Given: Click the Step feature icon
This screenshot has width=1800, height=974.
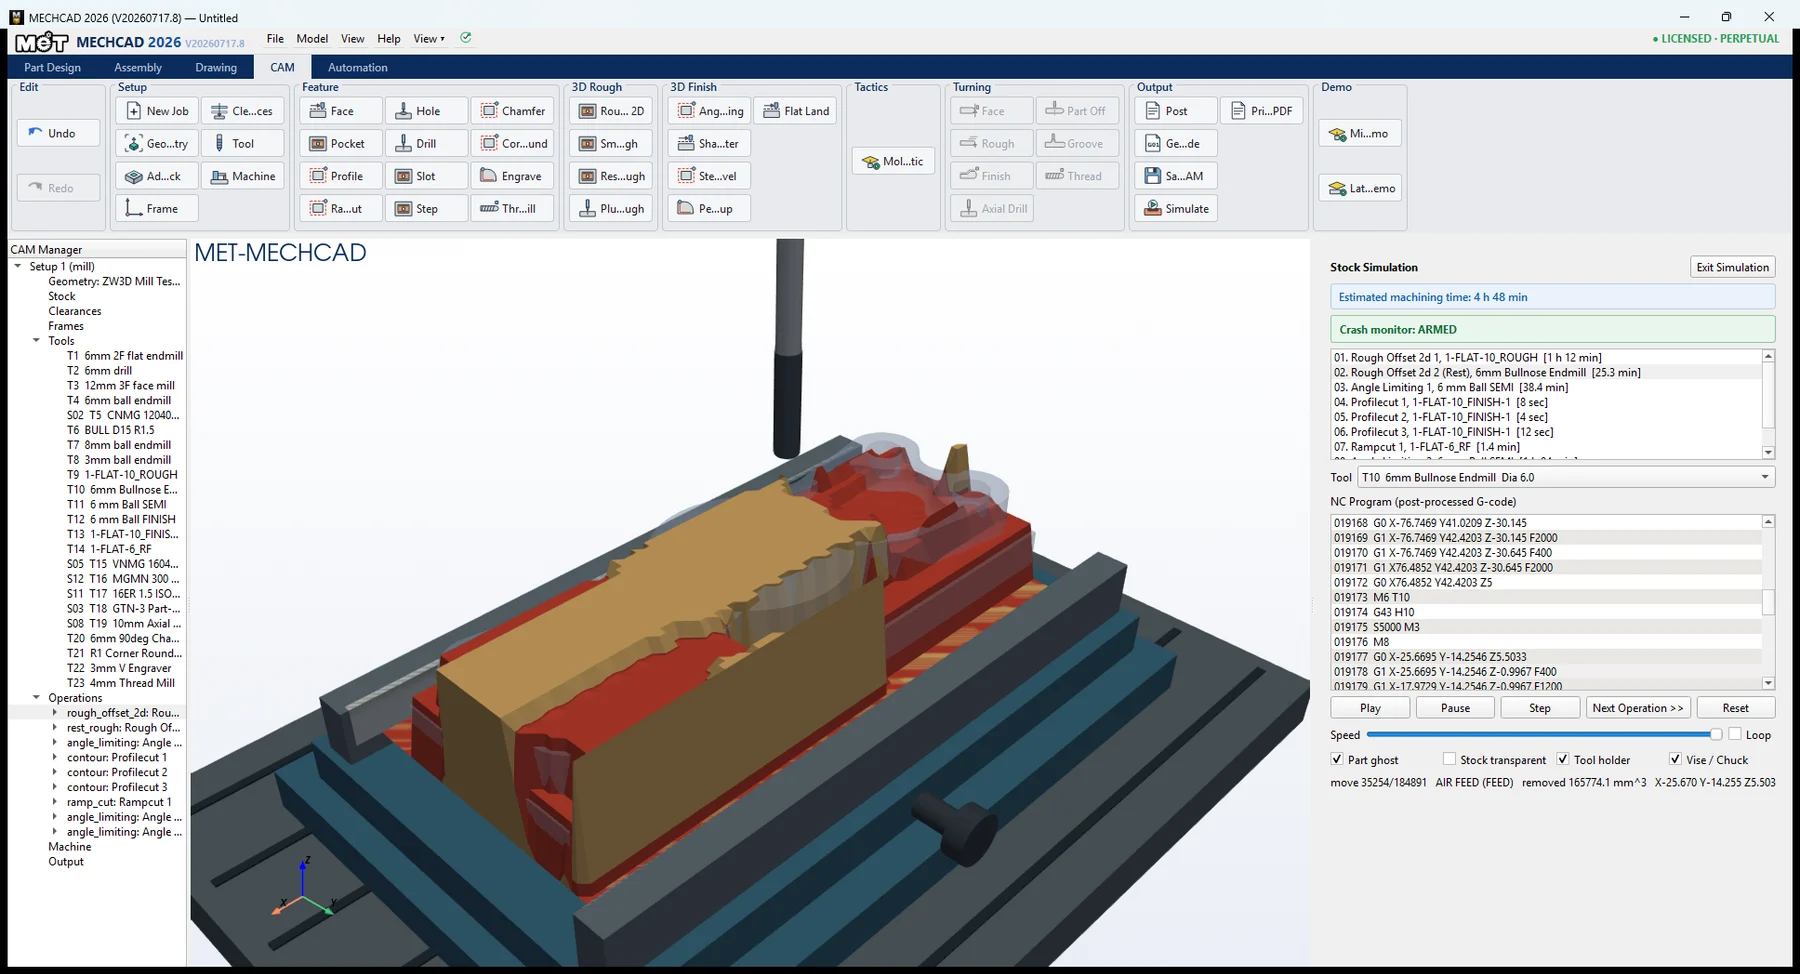Looking at the screenshot, I should click(403, 208).
